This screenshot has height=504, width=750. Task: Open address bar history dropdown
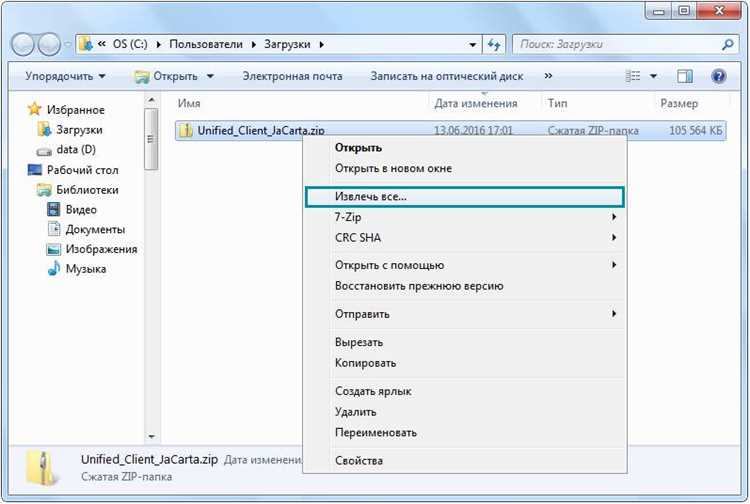(473, 45)
